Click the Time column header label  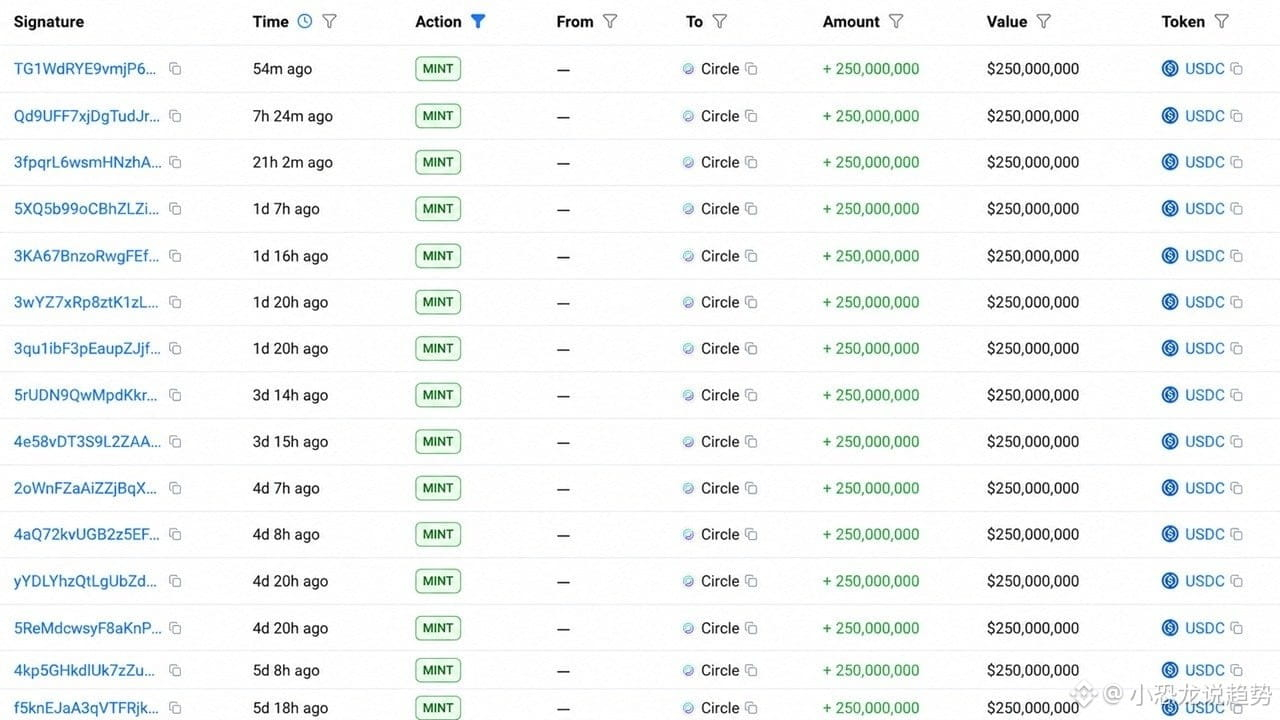[270, 21]
